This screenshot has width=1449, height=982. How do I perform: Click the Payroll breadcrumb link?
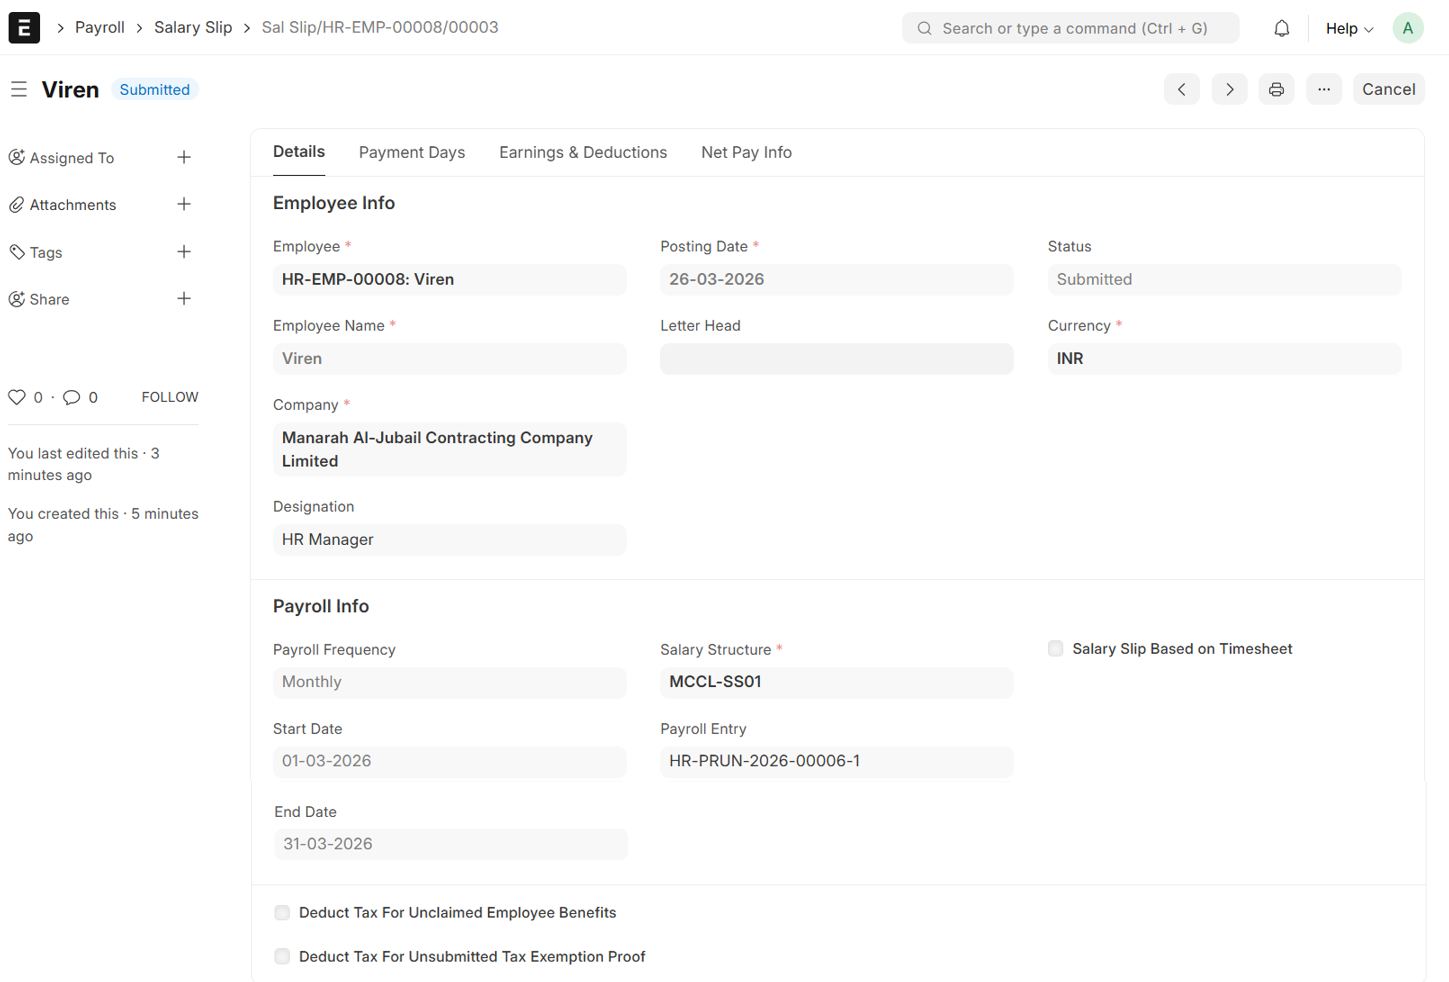[x=100, y=27]
